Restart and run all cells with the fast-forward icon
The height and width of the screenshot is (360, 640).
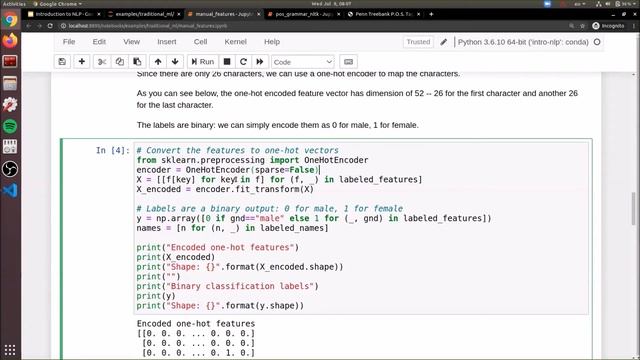[260, 62]
